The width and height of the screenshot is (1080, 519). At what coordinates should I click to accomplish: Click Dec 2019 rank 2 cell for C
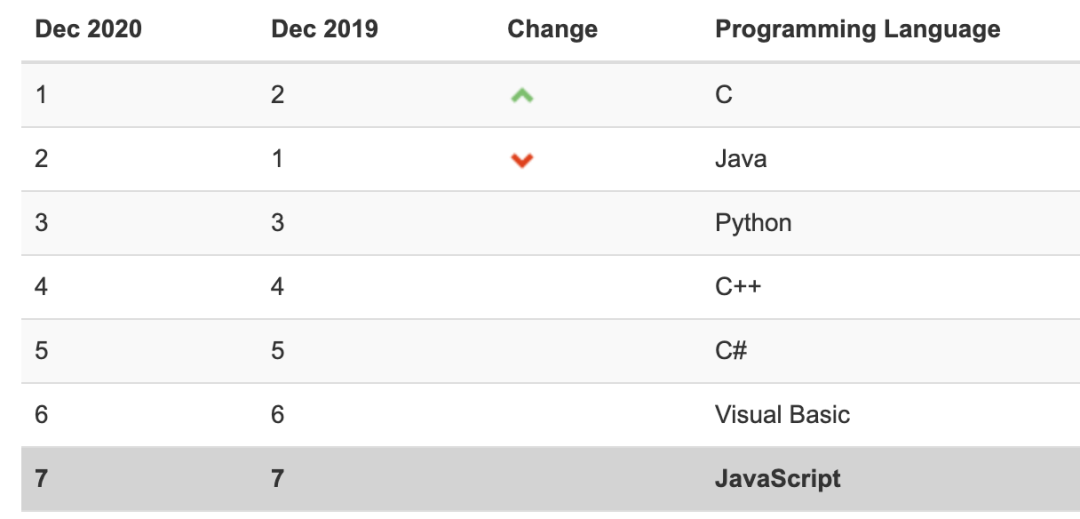tap(277, 95)
